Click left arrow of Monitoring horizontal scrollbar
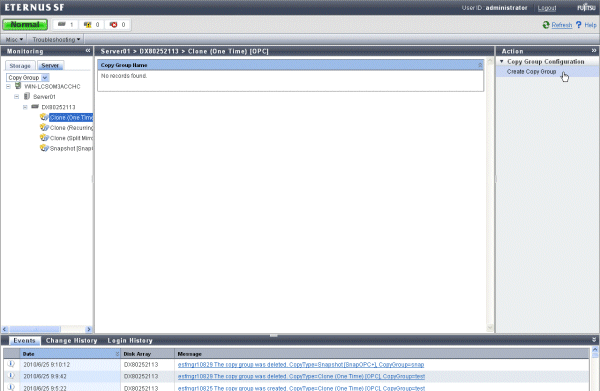Screen dimensions: 600x391 [5, 329]
